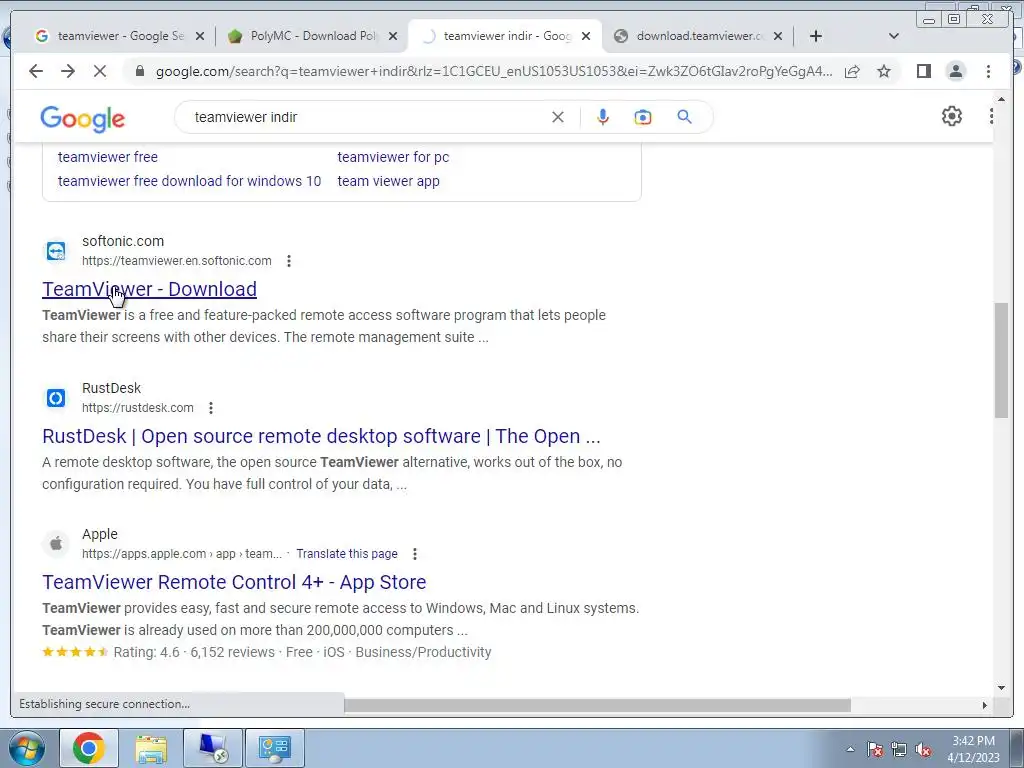Go back to the previous page

36,71
